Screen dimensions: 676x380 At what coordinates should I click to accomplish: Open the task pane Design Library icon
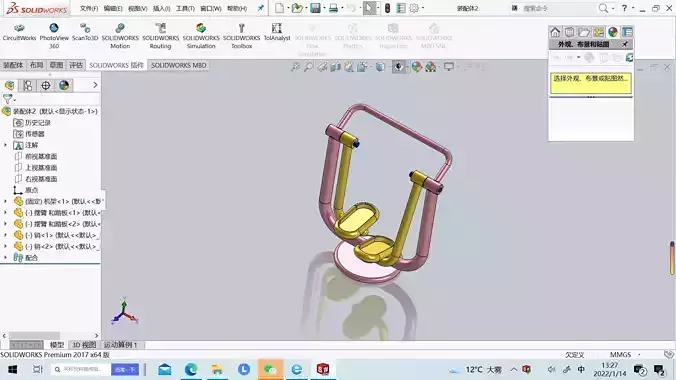(x=570, y=32)
